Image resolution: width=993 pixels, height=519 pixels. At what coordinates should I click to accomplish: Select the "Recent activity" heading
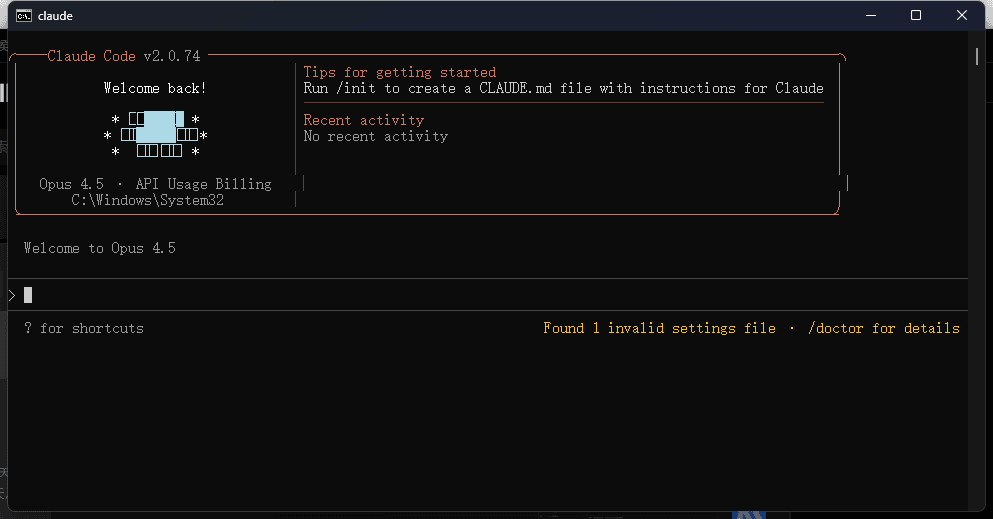[363, 120]
